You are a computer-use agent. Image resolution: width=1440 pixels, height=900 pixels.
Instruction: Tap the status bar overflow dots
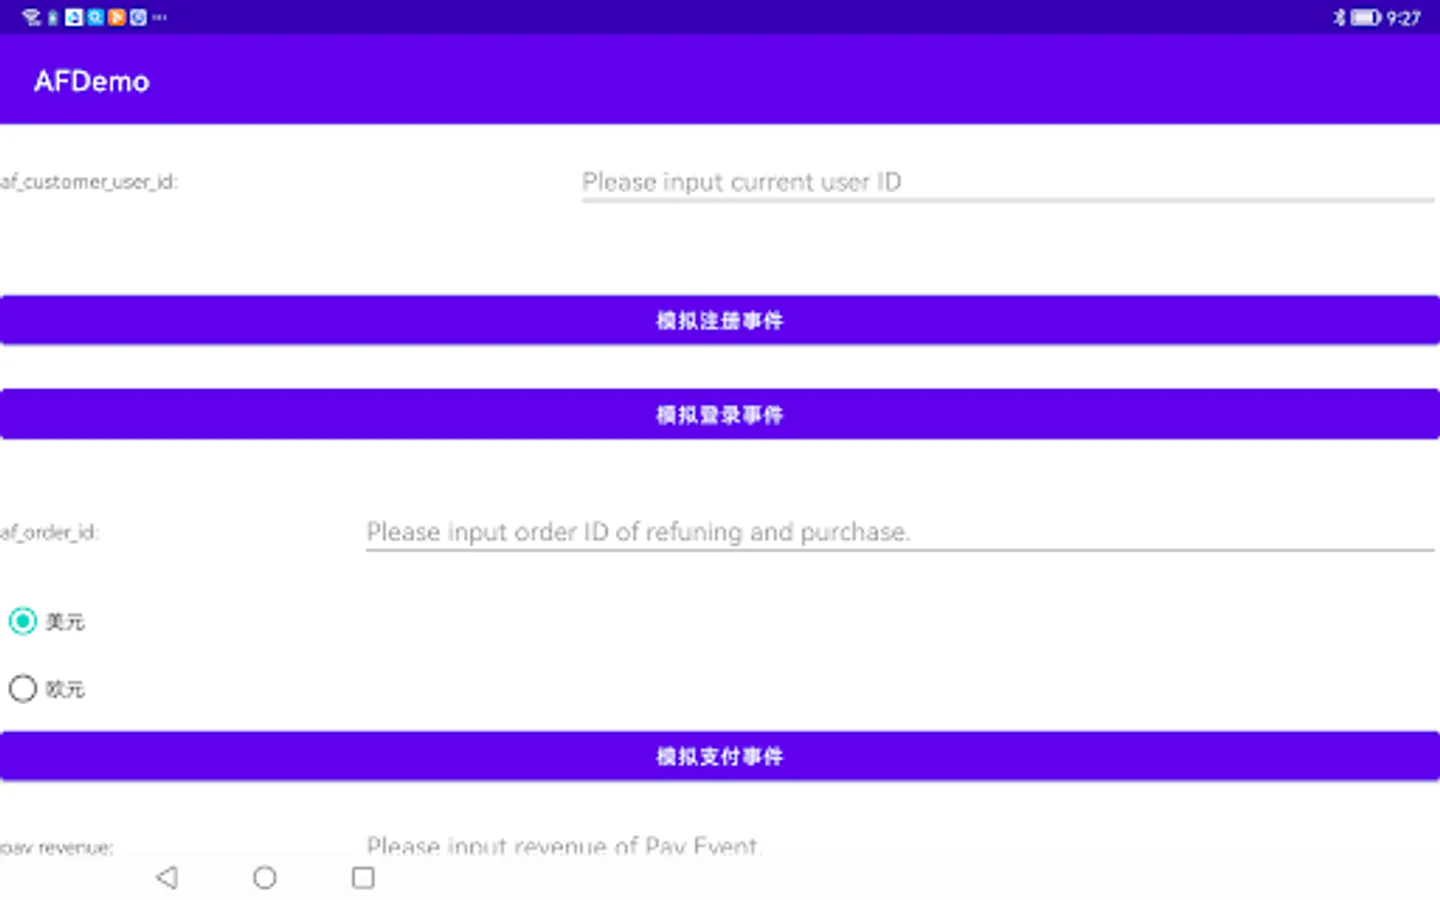click(x=160, y=17)
